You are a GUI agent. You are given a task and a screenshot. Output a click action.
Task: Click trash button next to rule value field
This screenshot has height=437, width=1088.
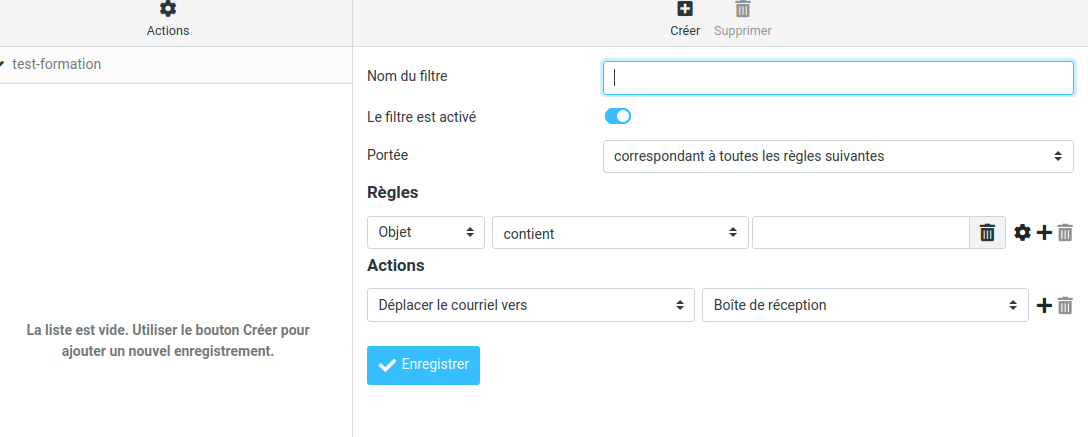point(987,233)
